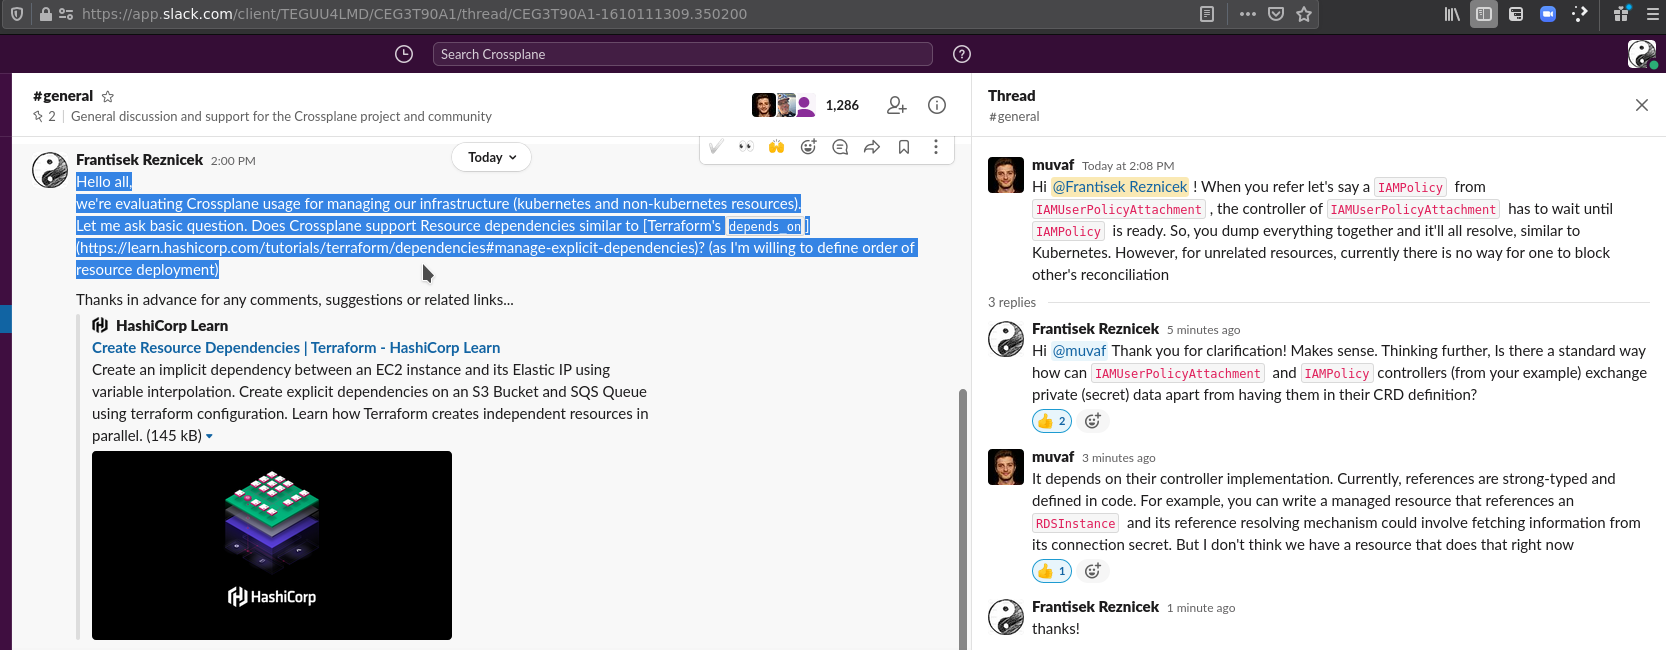
Task: Add reaction from message hover toolbar
Action: tap(808, 147)
